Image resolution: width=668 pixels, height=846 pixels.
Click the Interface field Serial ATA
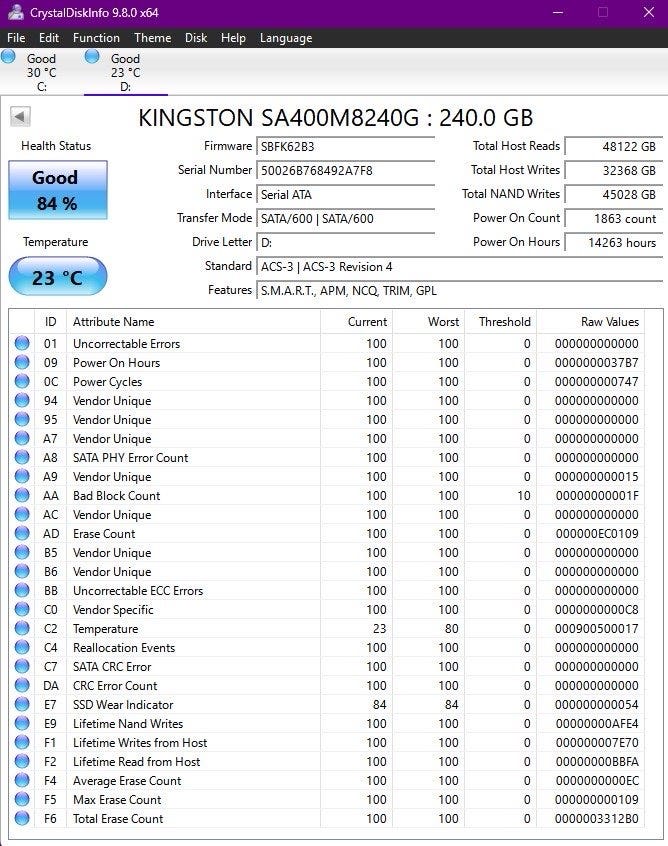coord(346,194)
